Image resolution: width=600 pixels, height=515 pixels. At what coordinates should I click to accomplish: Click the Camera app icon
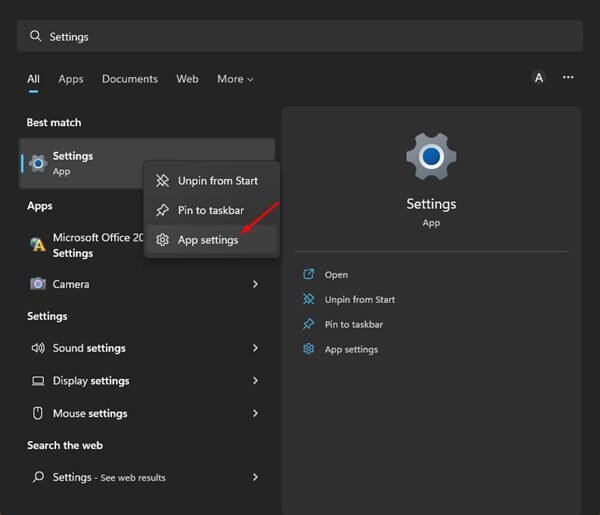coord(38,284)
